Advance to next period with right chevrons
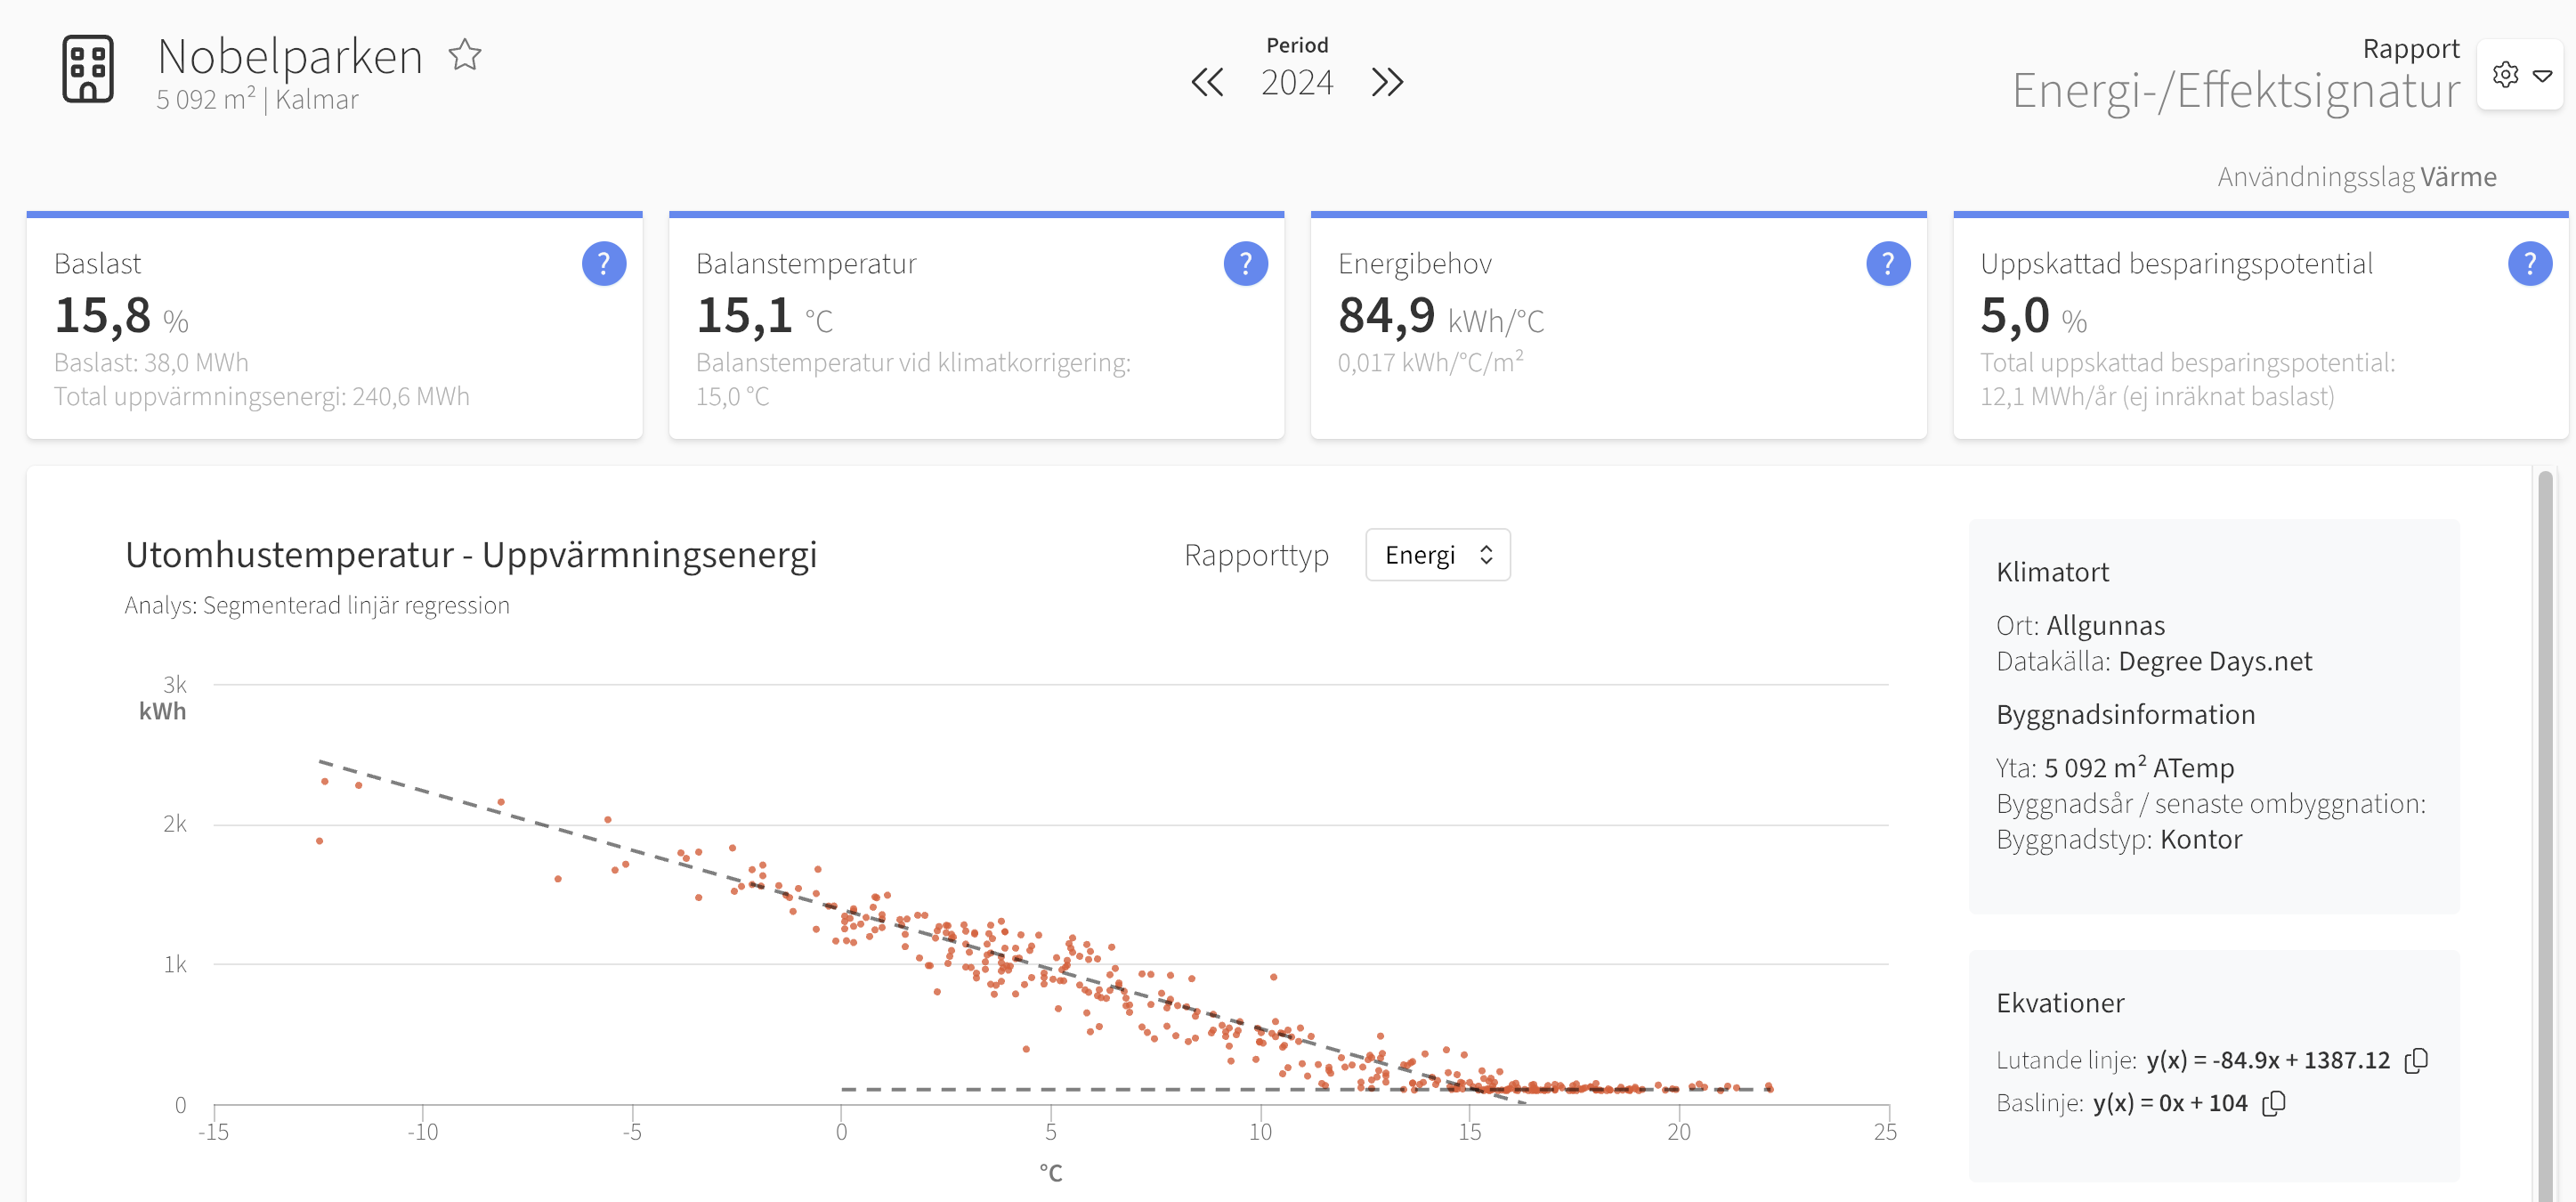Screen dimensions: 2576x1202 point(1387,82)
